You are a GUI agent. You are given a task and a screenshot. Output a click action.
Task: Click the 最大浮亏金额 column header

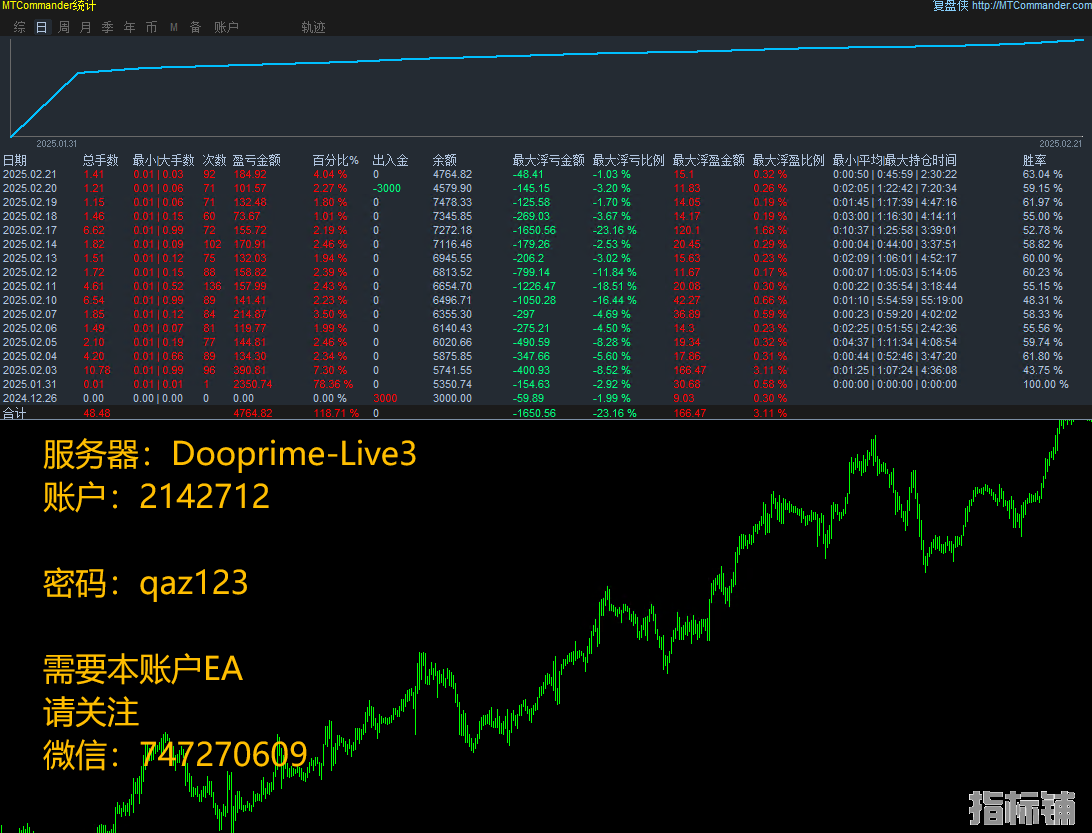tap(548, 160)
